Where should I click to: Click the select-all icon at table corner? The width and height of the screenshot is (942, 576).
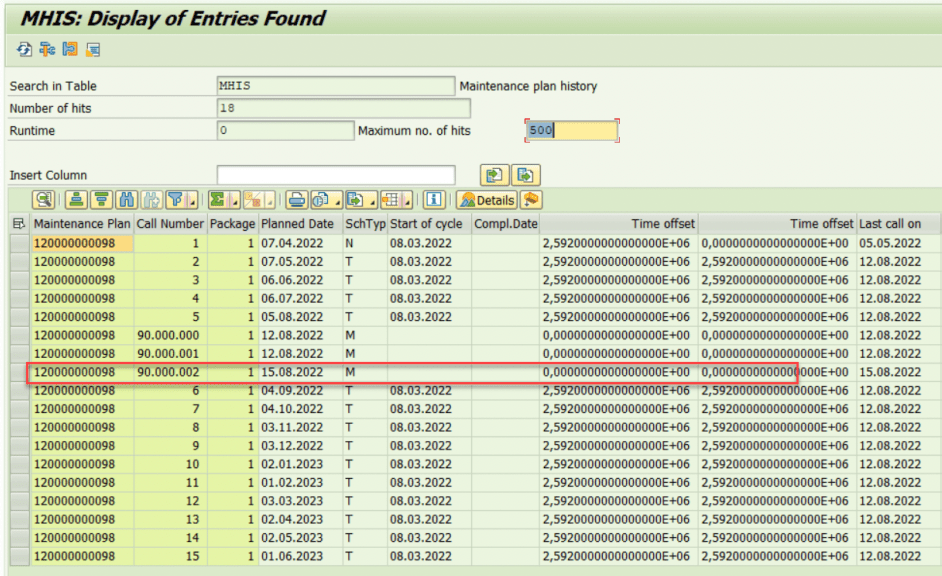pyautogui.click(x=20, y=223)
